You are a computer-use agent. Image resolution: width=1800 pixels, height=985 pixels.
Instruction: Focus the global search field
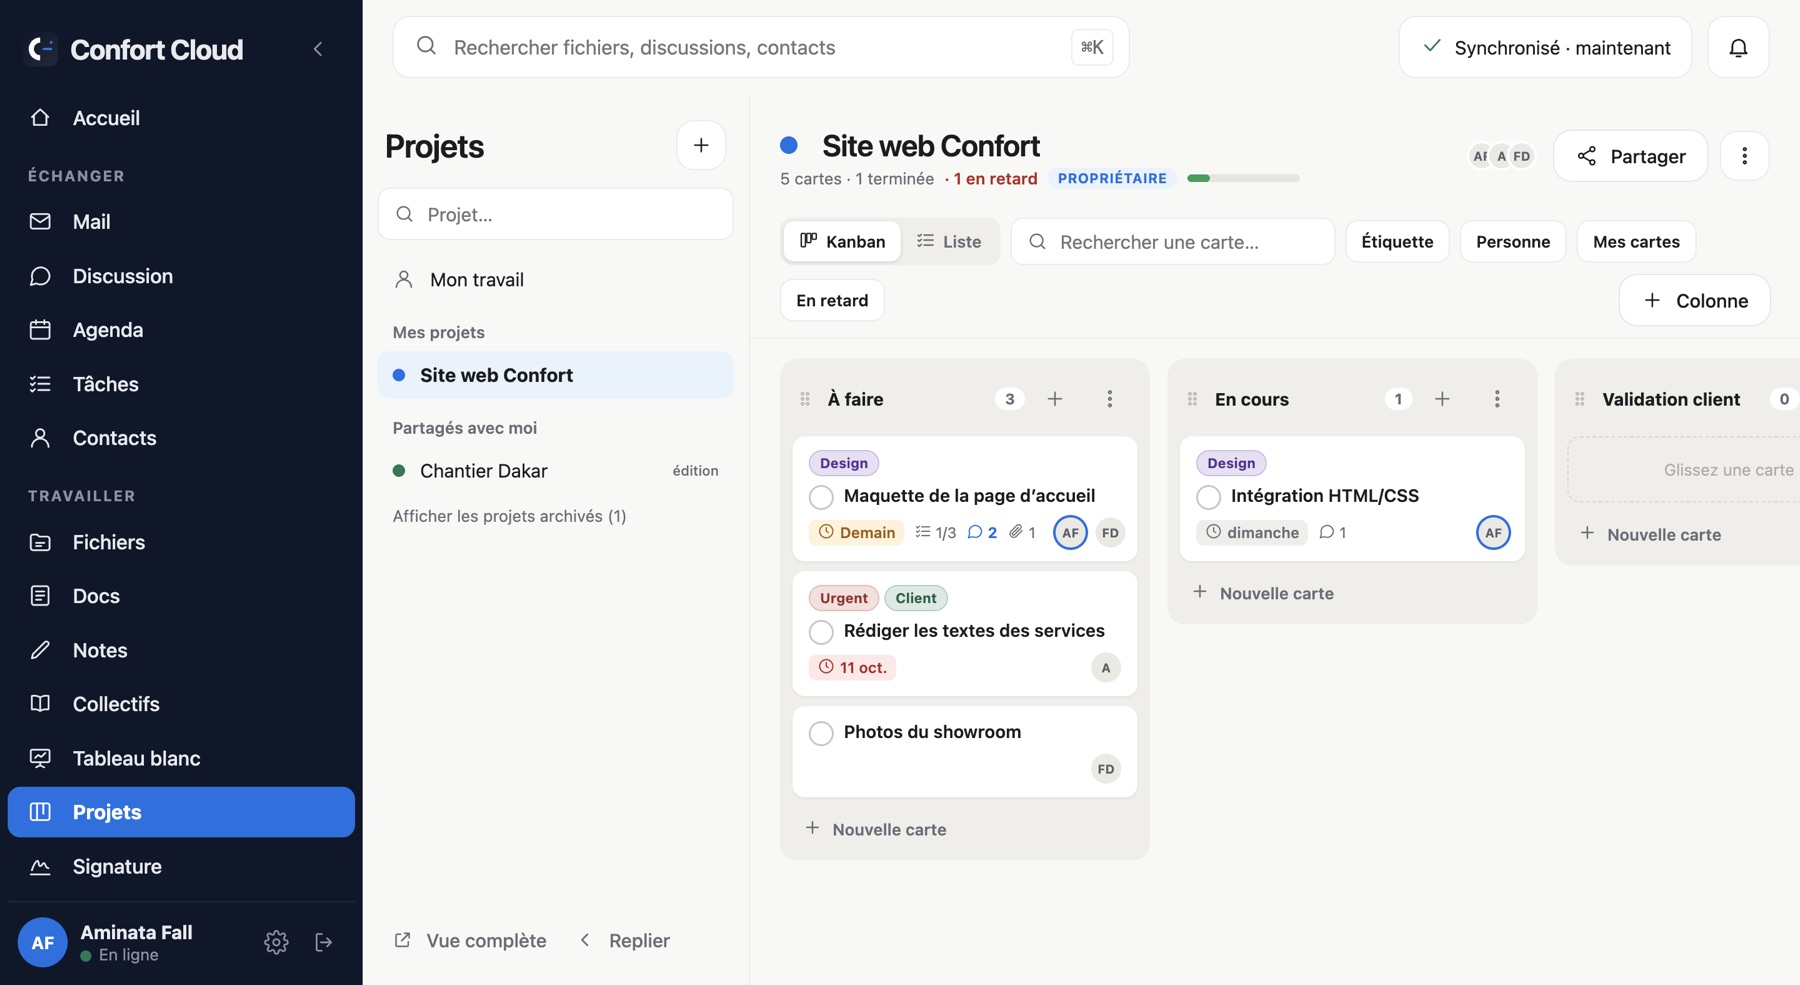coord(761,47)
